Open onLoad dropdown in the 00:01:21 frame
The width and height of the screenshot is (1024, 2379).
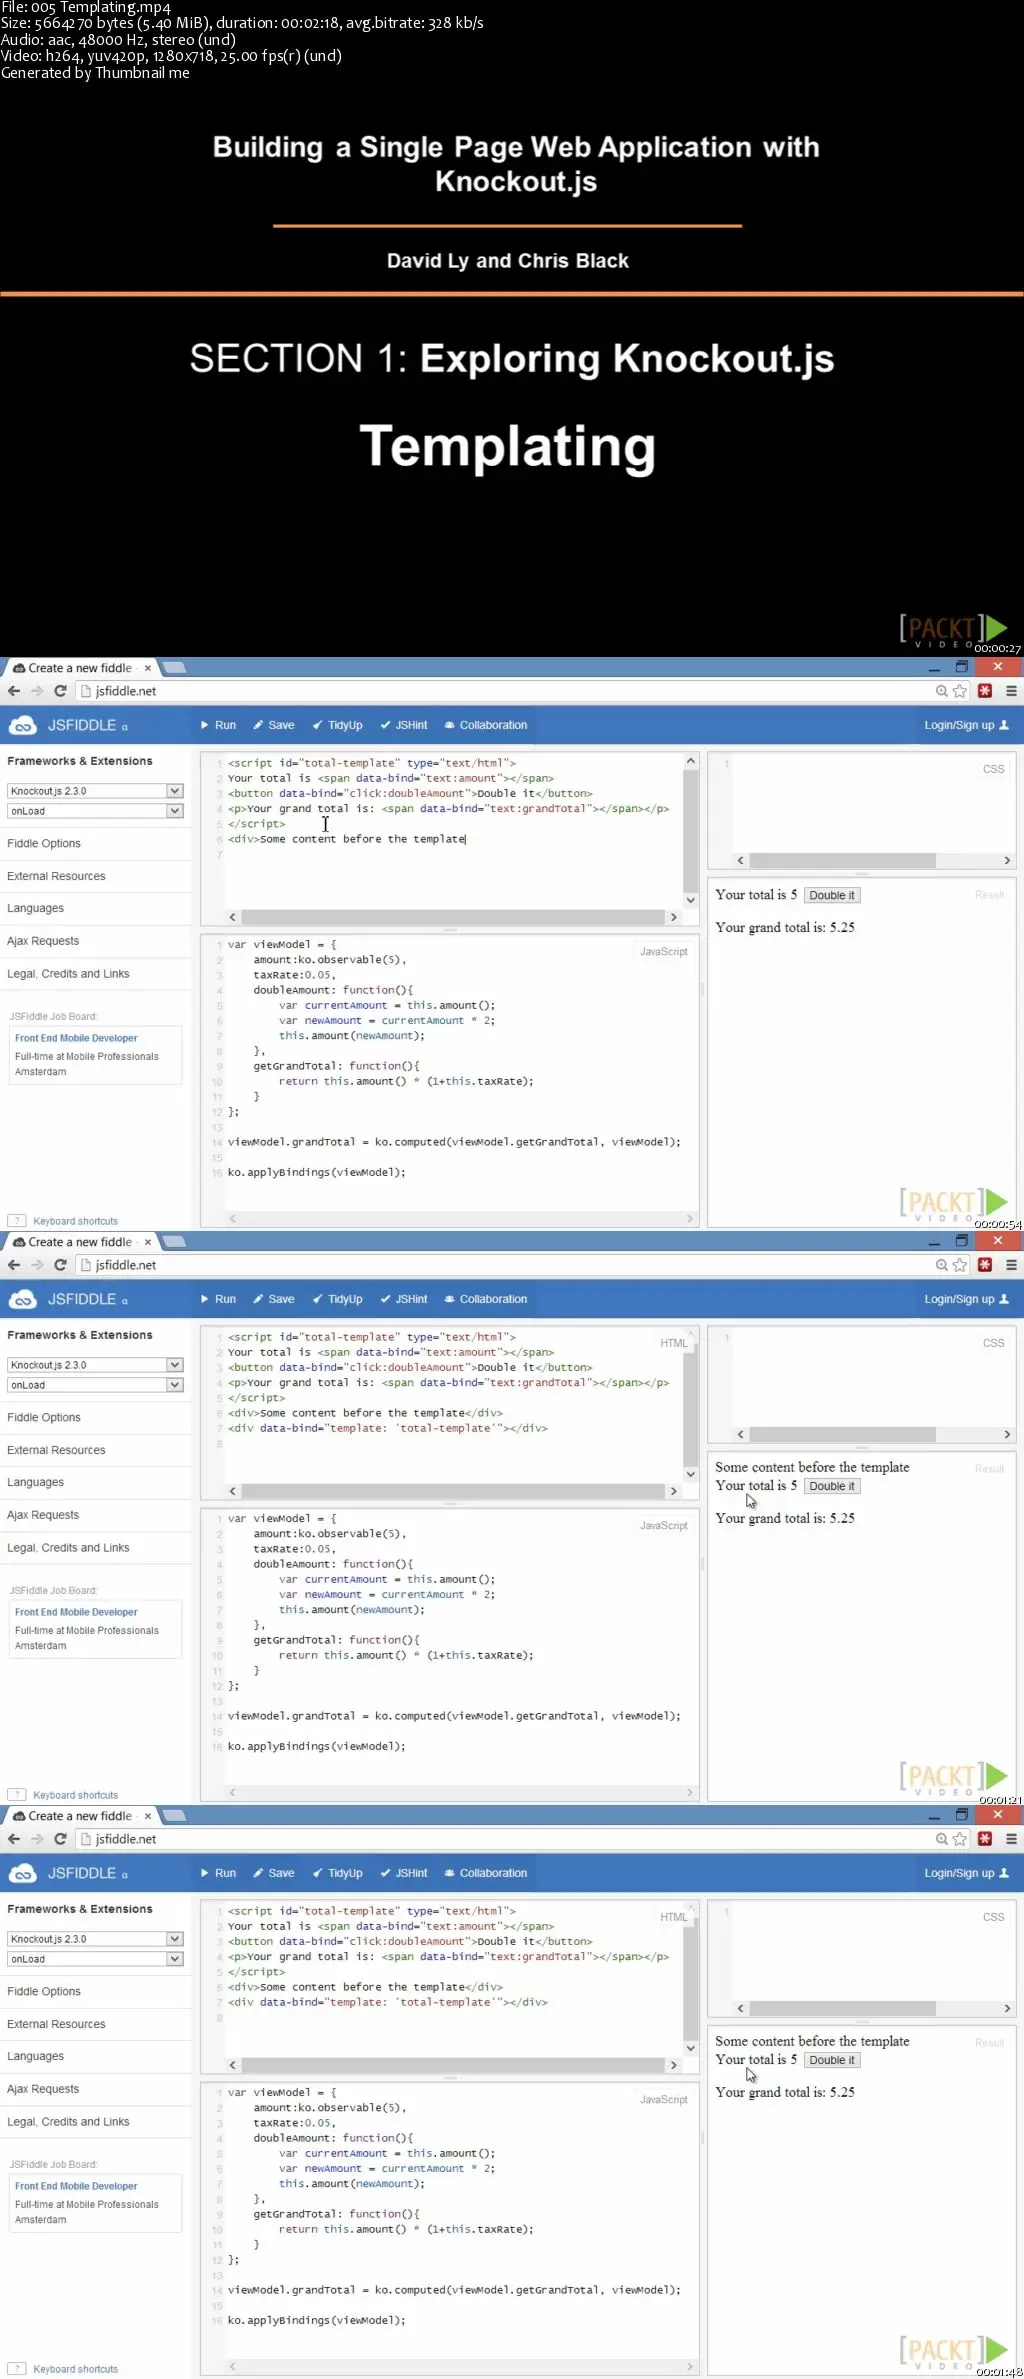click(x=95, y=1385)
